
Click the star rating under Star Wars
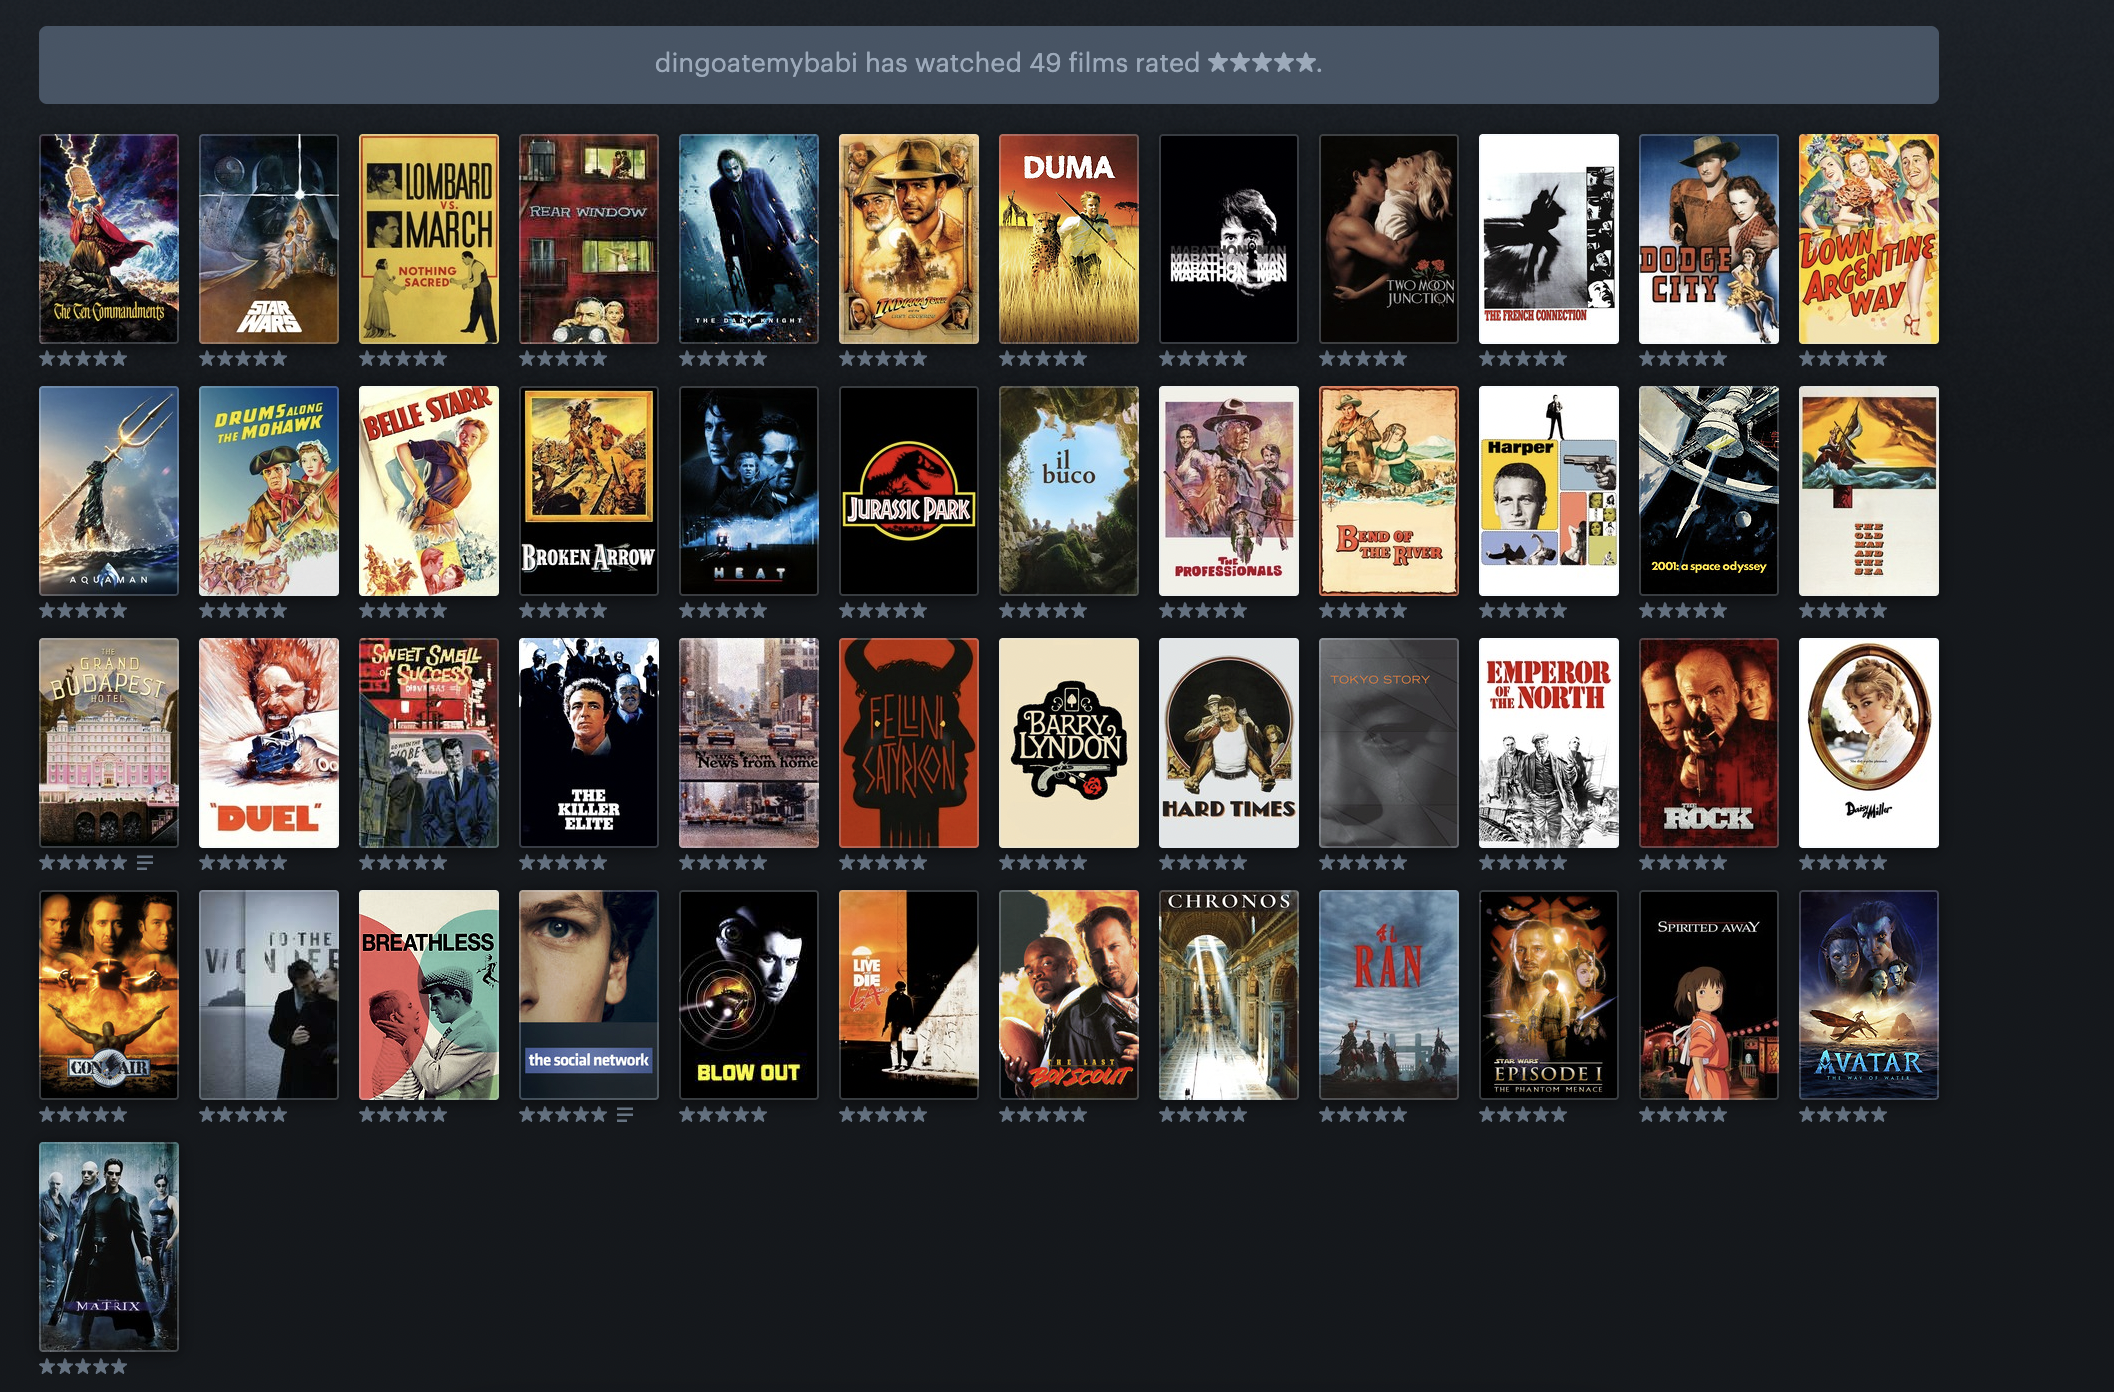(x=243, y=358)
